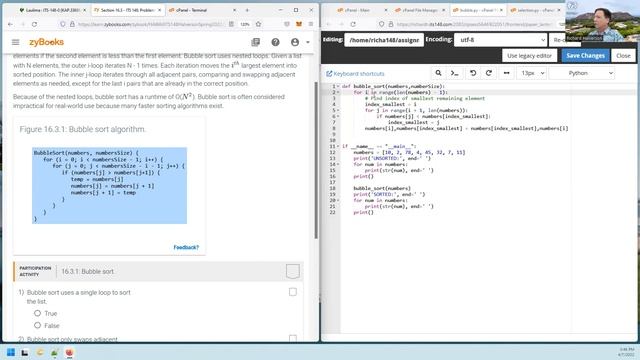Viewport: 640px width, 360px height.
Task: Open the Windows Start button
Action: [11, 352]
